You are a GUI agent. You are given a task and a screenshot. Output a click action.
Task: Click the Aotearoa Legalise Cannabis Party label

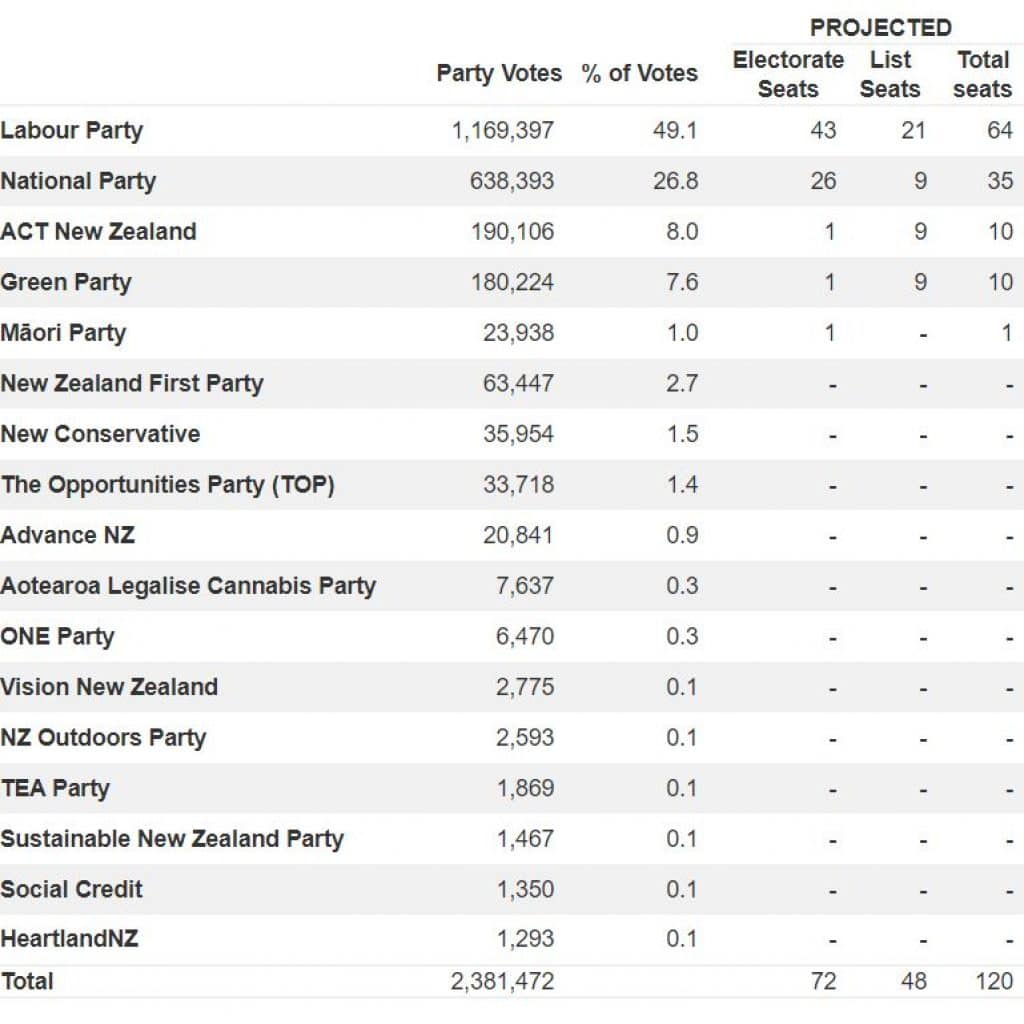(x=188, y=586)
